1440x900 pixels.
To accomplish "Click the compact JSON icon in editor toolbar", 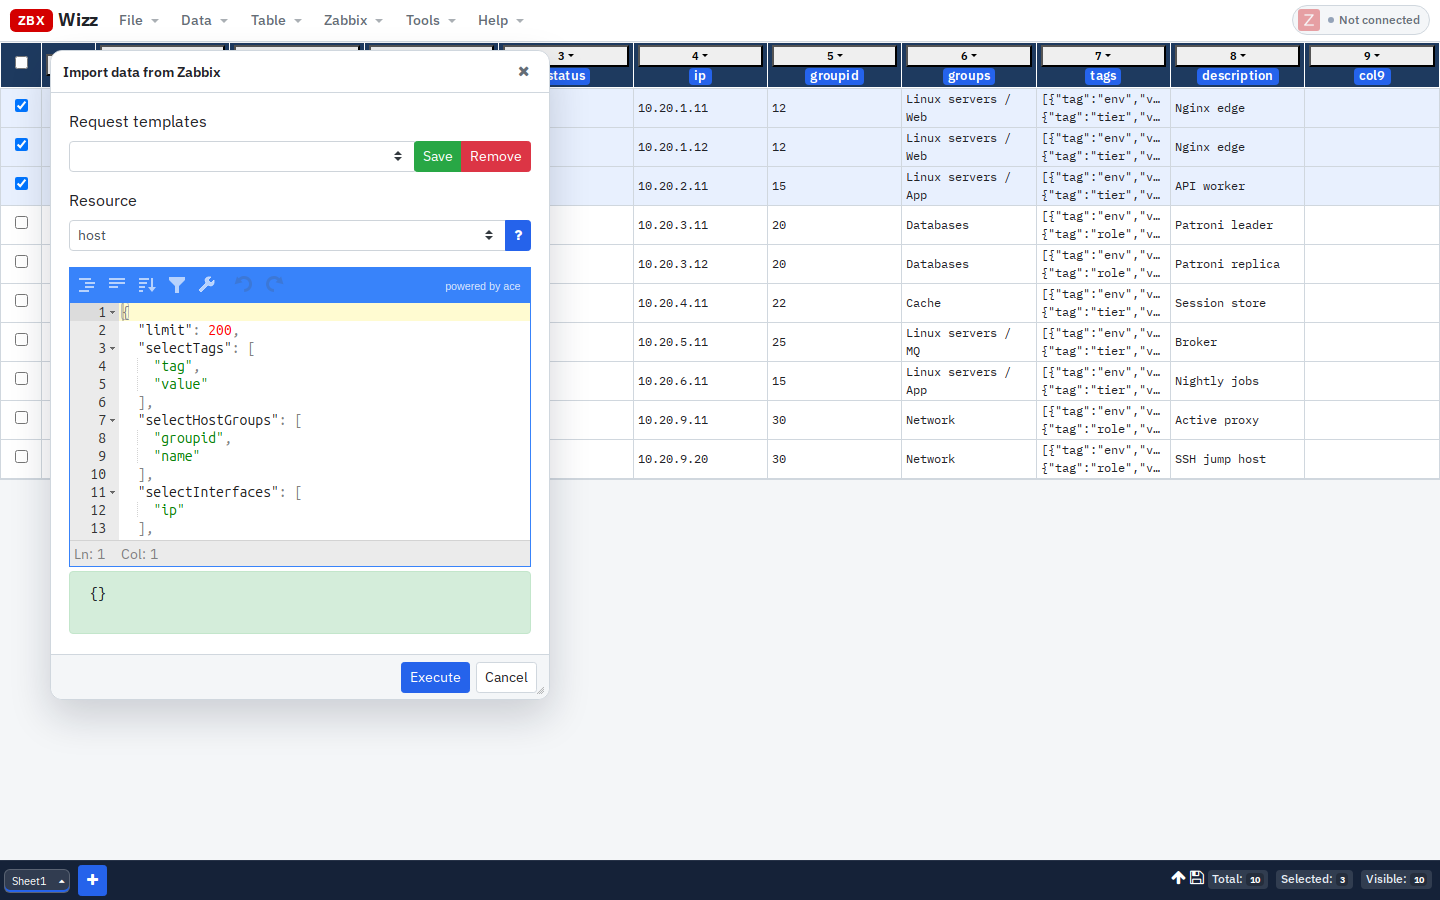I will coord(117,285).
